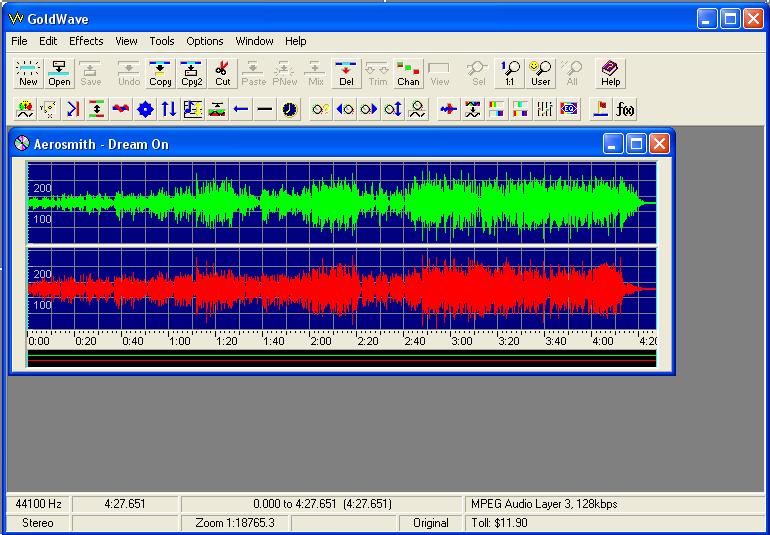Click the Del toolbar icon
This screenshot has height=535, width=770.
tap(346, 73)
